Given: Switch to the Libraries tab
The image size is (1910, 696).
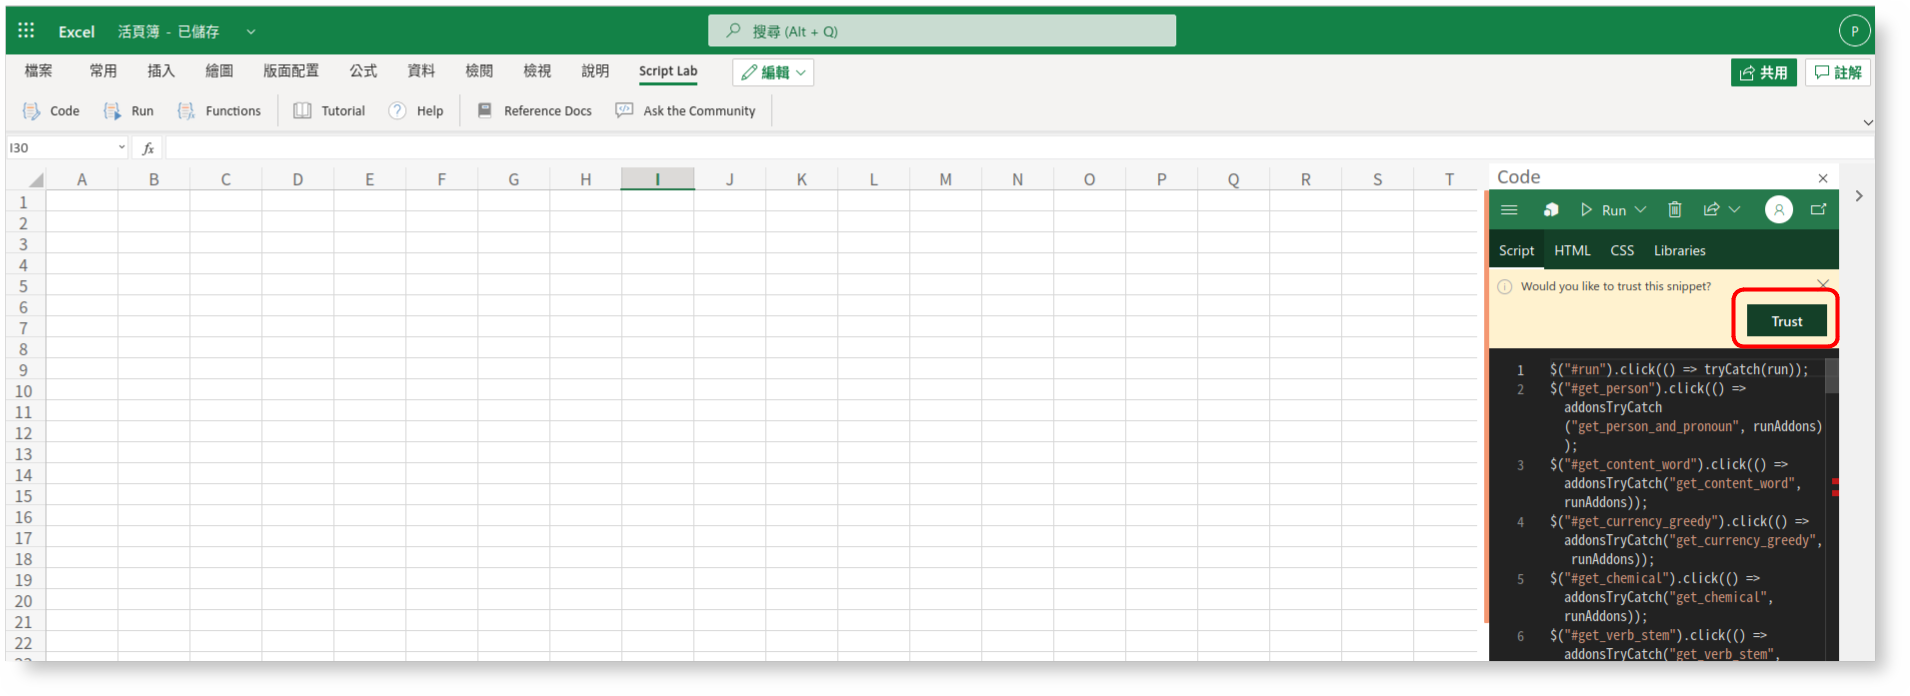Looking at the screenshot, I should [x=1679, y=251].
